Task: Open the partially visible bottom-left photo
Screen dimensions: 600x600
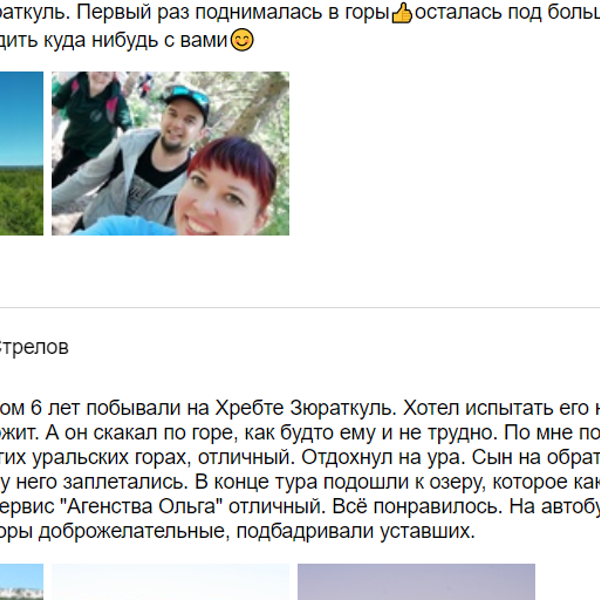Action: pos(21,582)
